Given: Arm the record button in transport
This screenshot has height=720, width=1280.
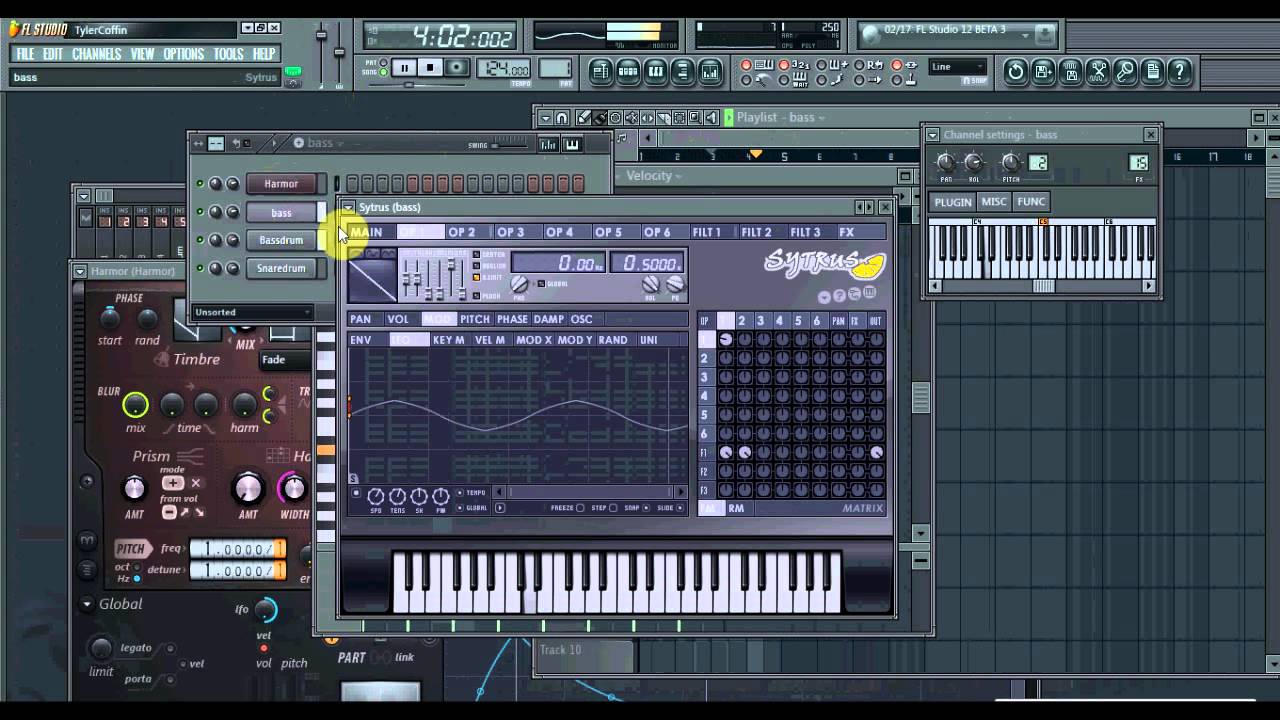Looking at the screenshot, I should tap(456, 68).
